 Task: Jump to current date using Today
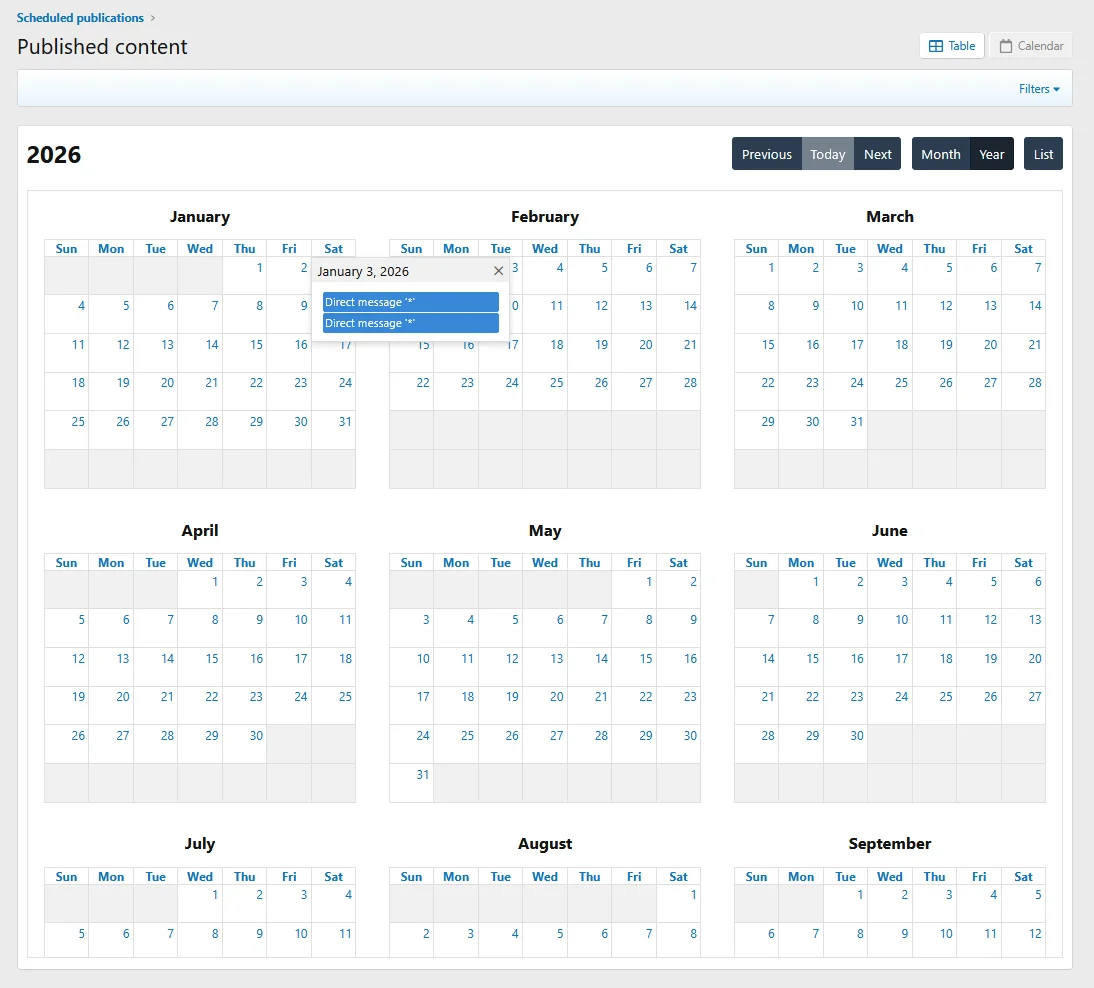pyautogui.click(x=827, y=154)
